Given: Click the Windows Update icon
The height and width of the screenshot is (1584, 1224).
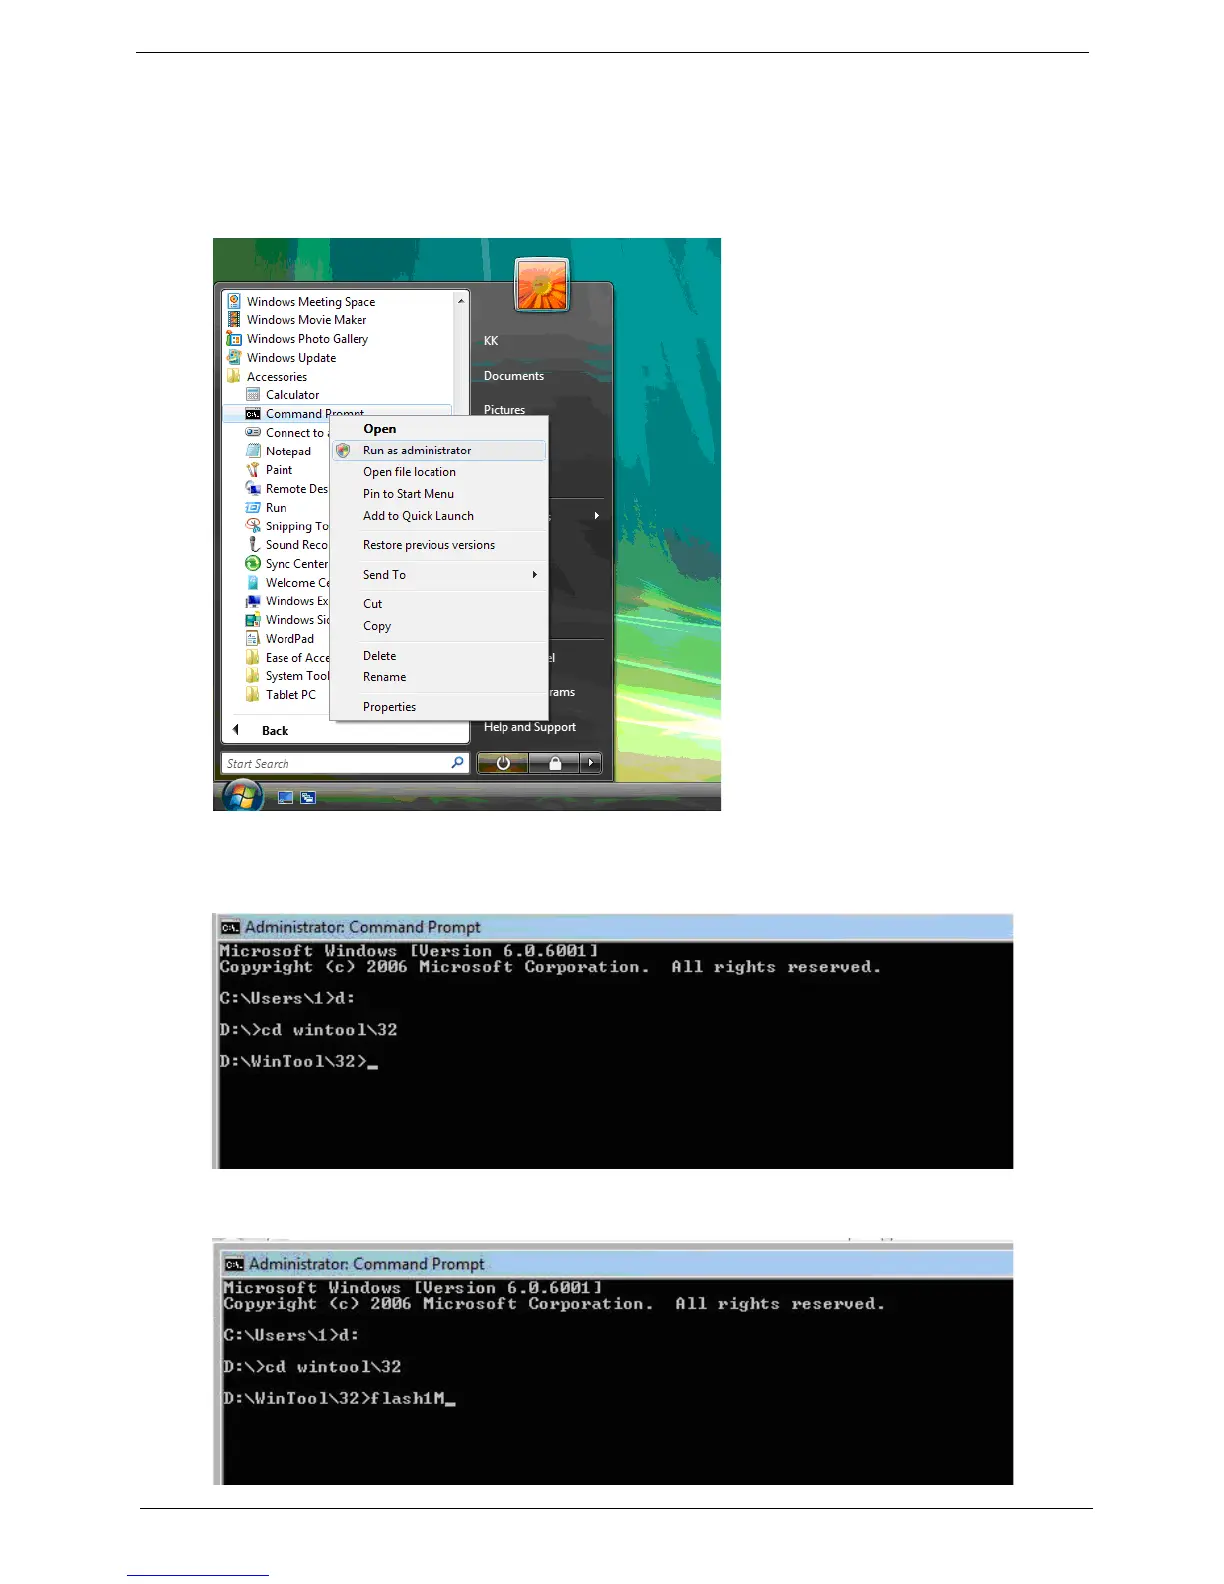Looking at the screenshot, I should [234, 358].
